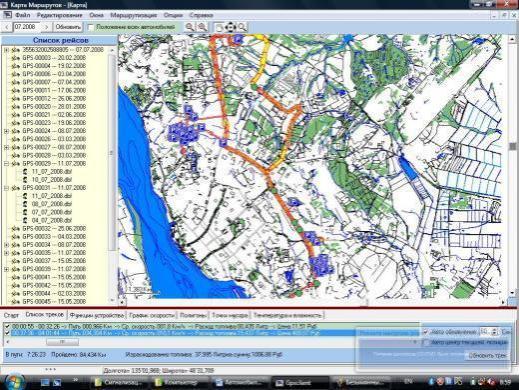The height and width of the screenshot is (390, 519).
Task: Collapse the GPS-00031 tree node
Action: [6, 188]
